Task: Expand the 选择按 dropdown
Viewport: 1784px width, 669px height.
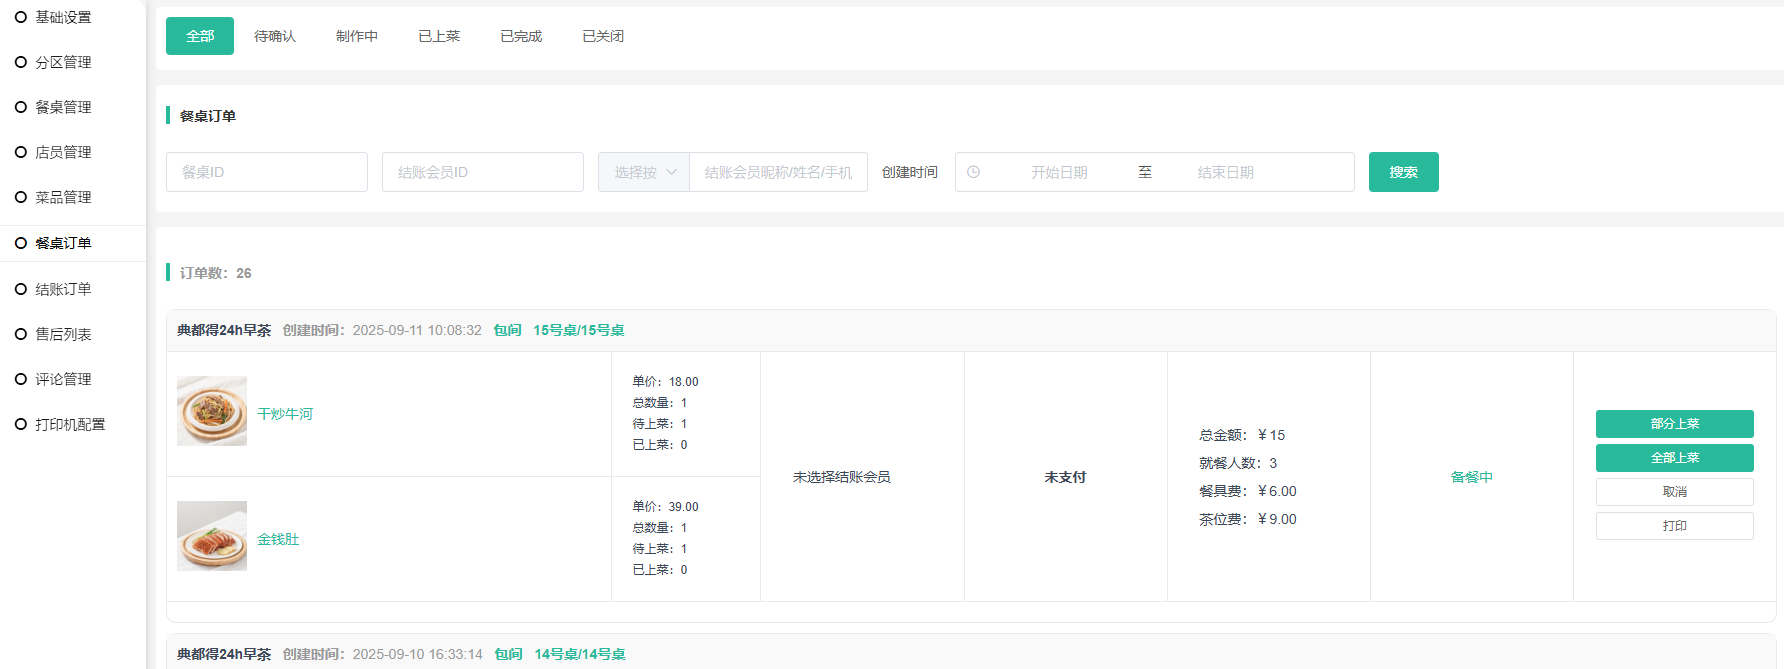Action: point(644,172)
